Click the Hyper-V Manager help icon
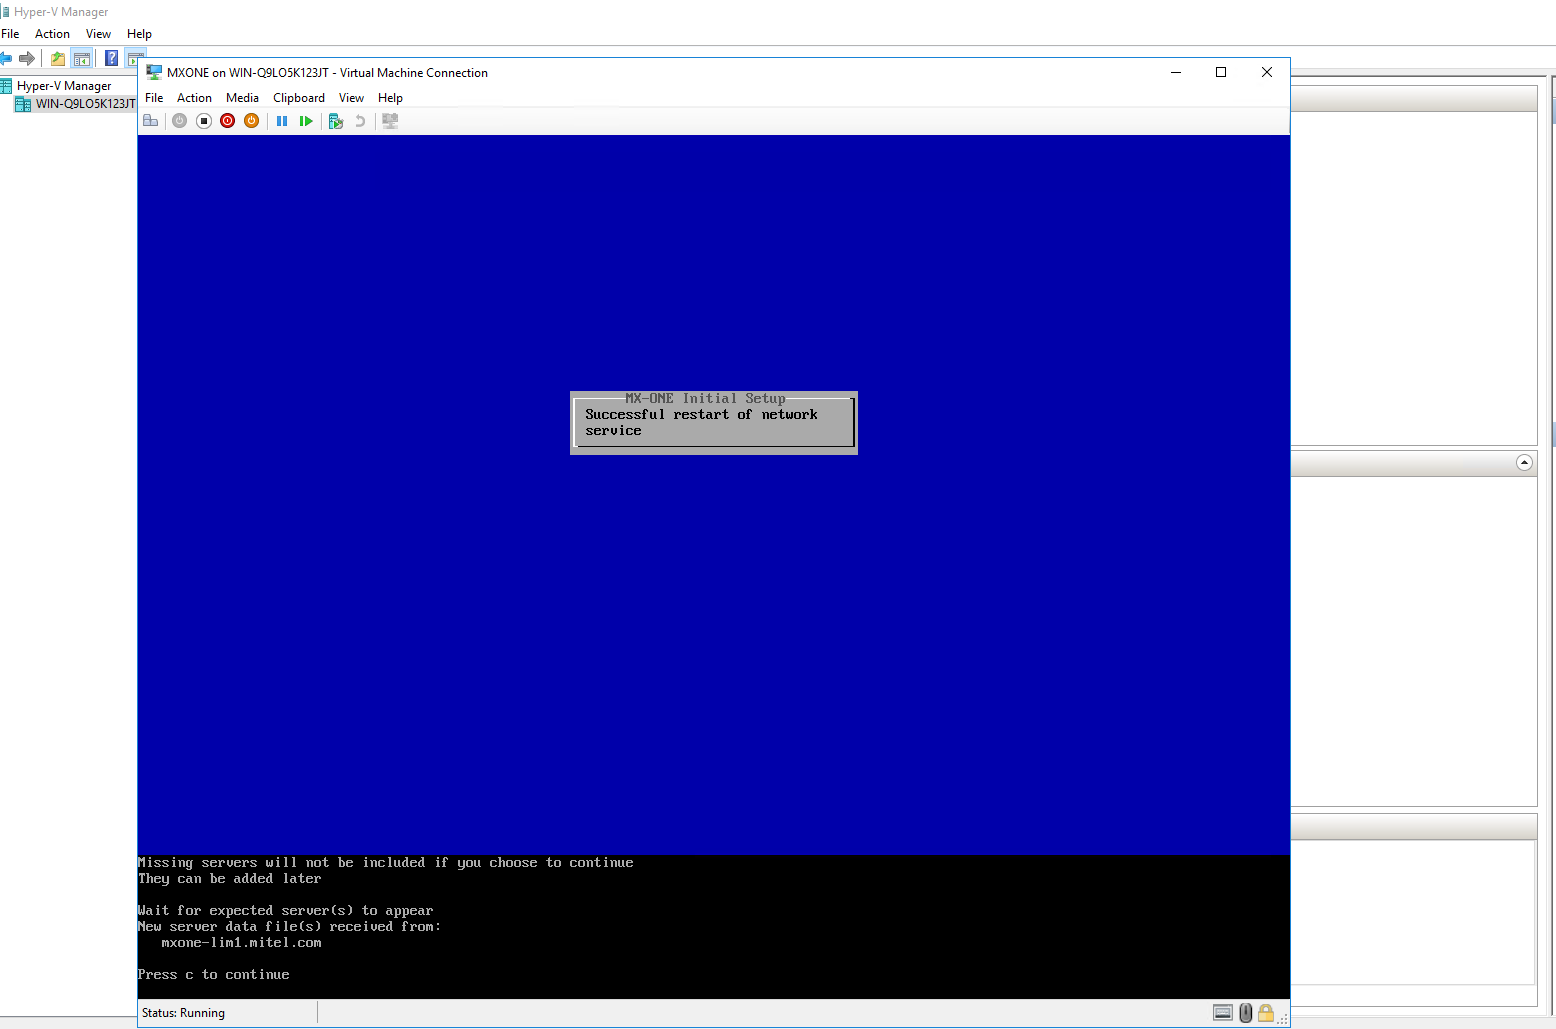 (111, 59)
